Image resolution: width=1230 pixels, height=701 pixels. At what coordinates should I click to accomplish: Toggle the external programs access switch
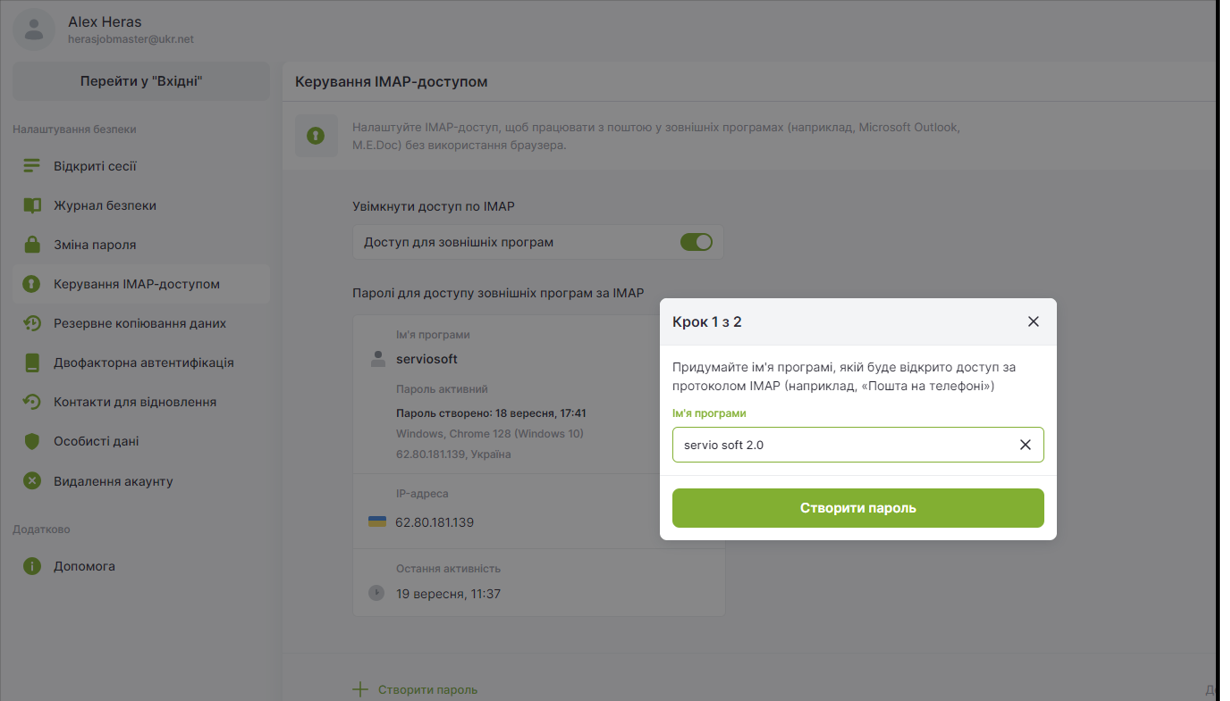pos(696,242)
